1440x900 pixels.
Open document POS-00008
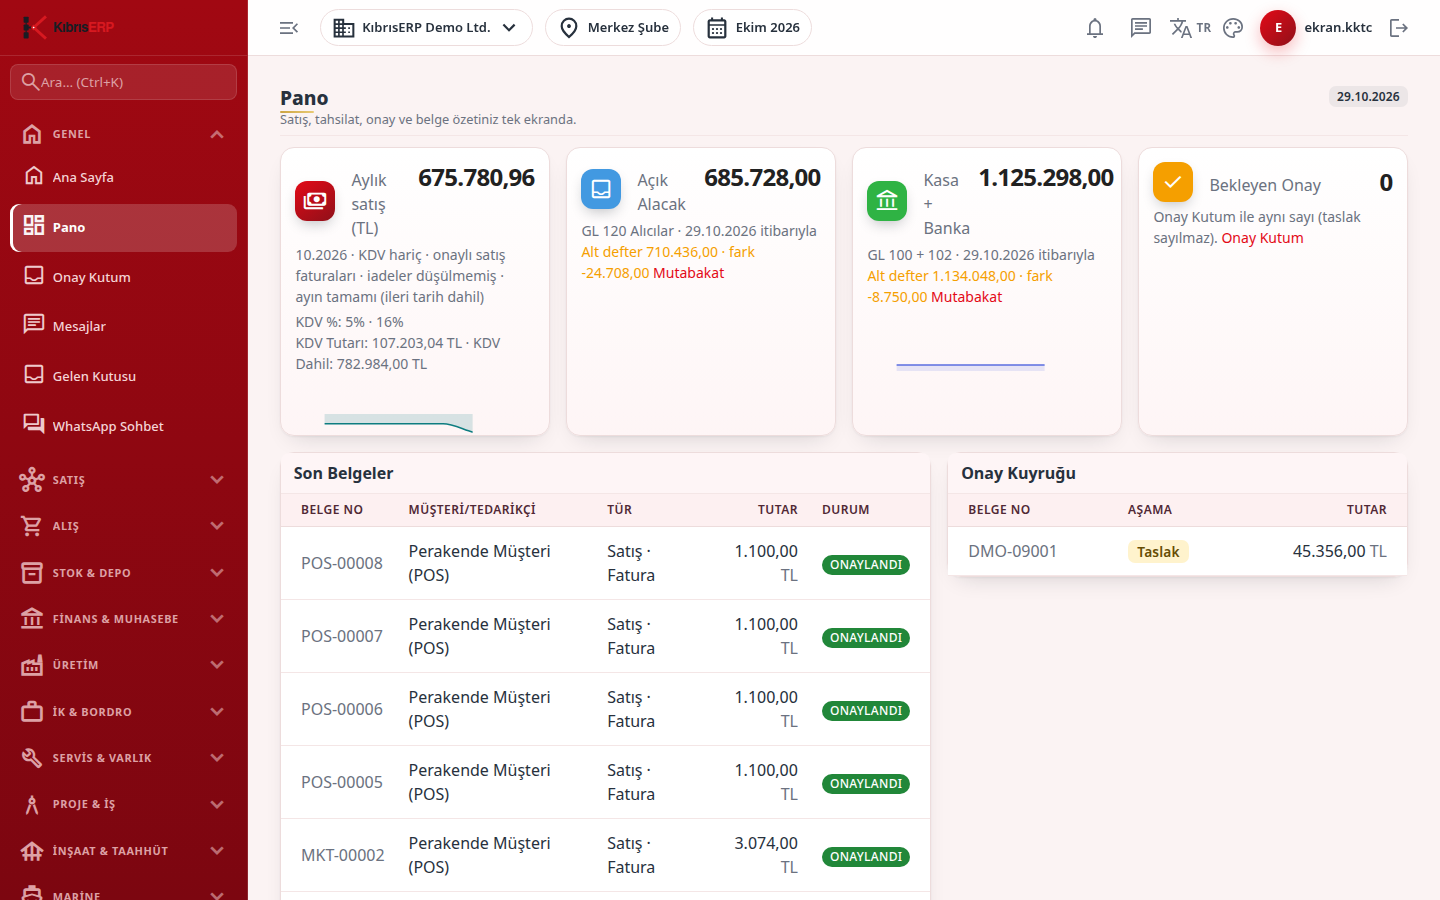[x=342, y=563]
